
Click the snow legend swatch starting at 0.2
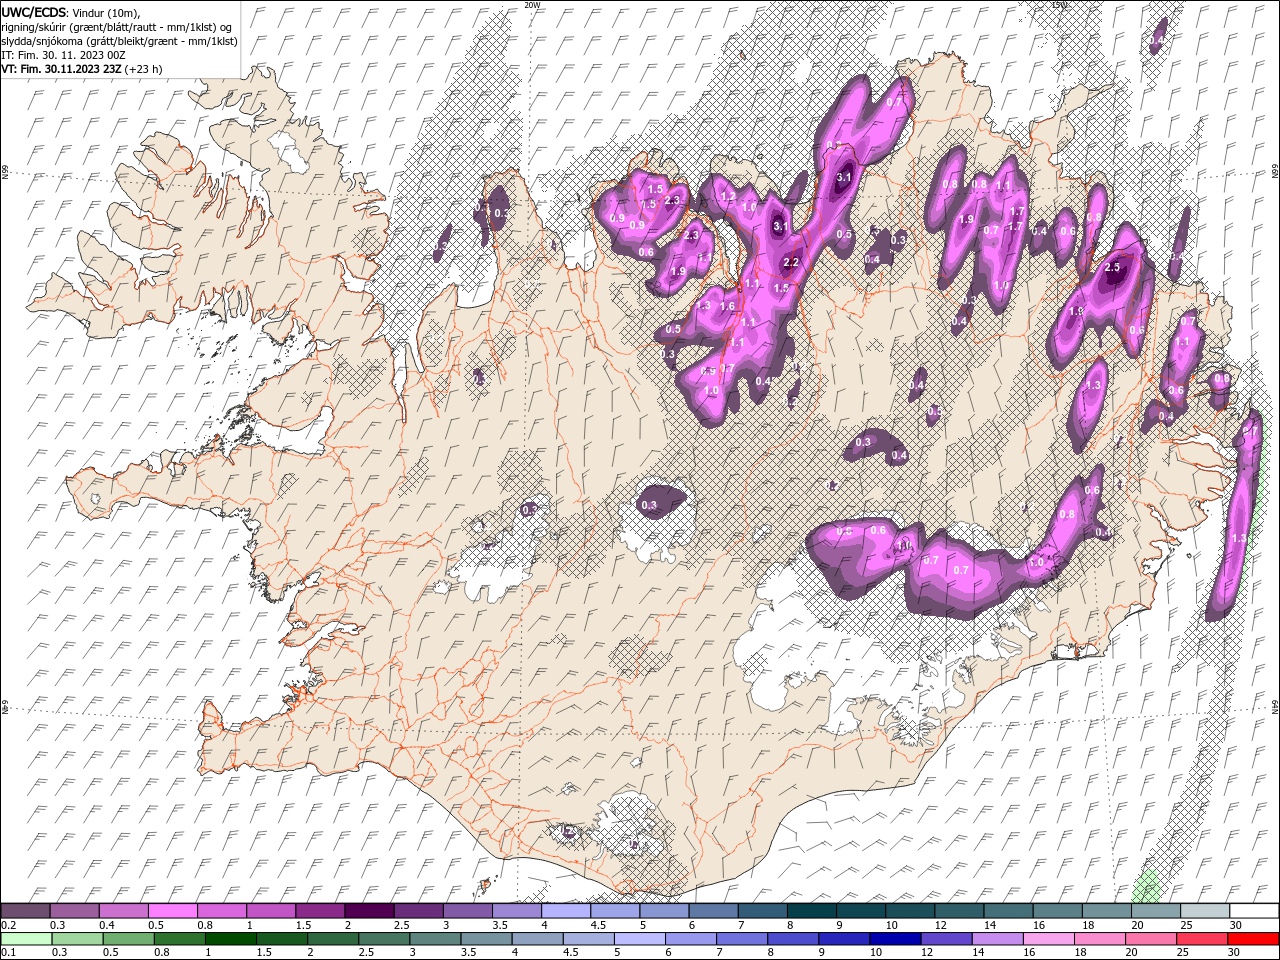(25, 911)
